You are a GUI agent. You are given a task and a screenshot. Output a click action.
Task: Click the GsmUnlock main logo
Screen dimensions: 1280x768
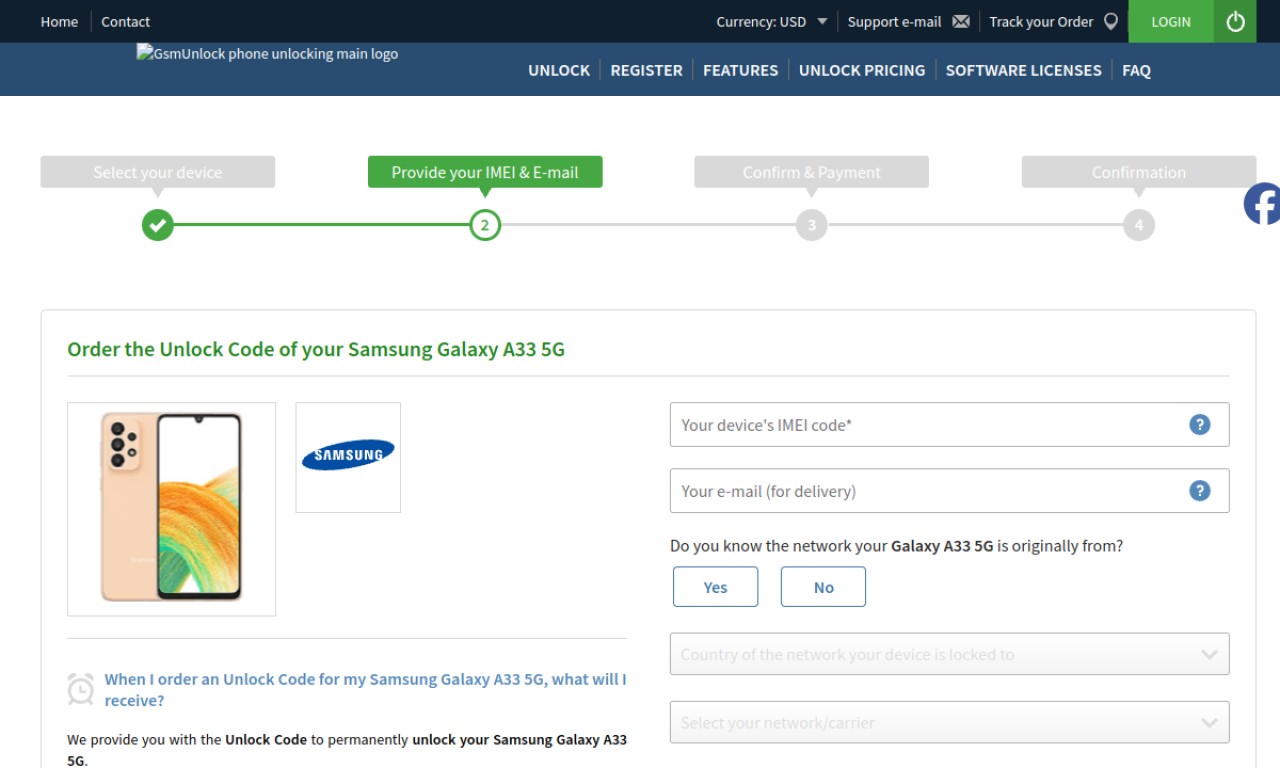click(x=267, y=54)
